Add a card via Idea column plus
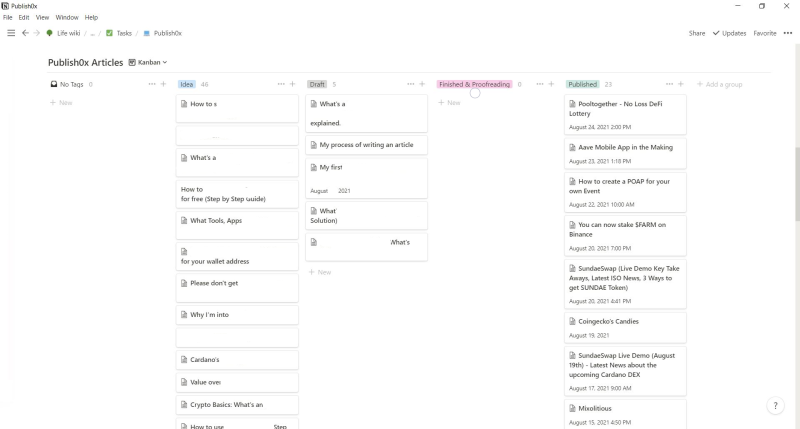The height and width of the screenshot is (429, 800). click(x=292, y=84)
